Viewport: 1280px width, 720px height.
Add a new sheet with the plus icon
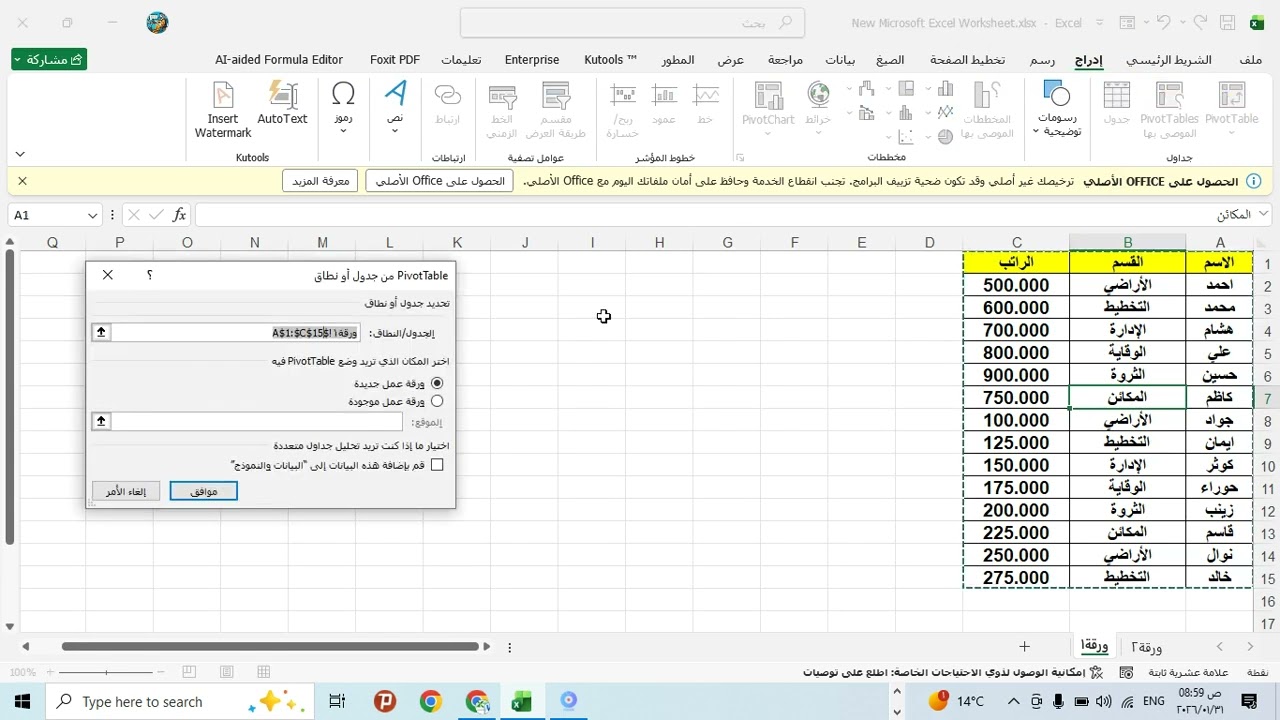click(x=1024, y=647)
